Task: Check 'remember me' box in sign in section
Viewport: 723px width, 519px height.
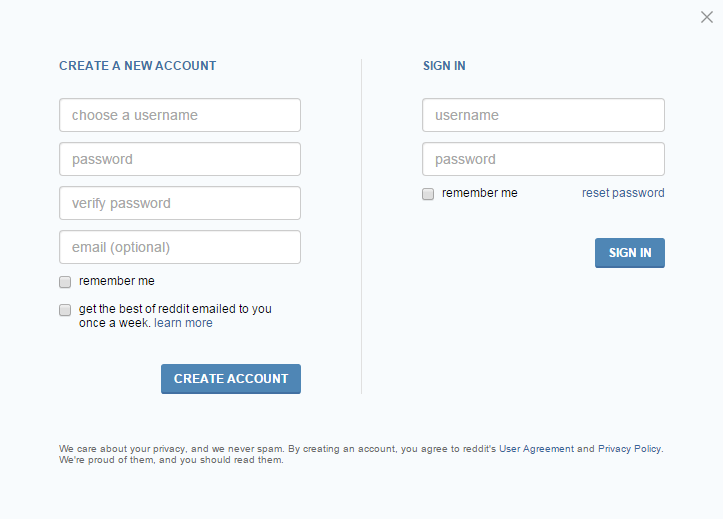Action: point(428,194)
